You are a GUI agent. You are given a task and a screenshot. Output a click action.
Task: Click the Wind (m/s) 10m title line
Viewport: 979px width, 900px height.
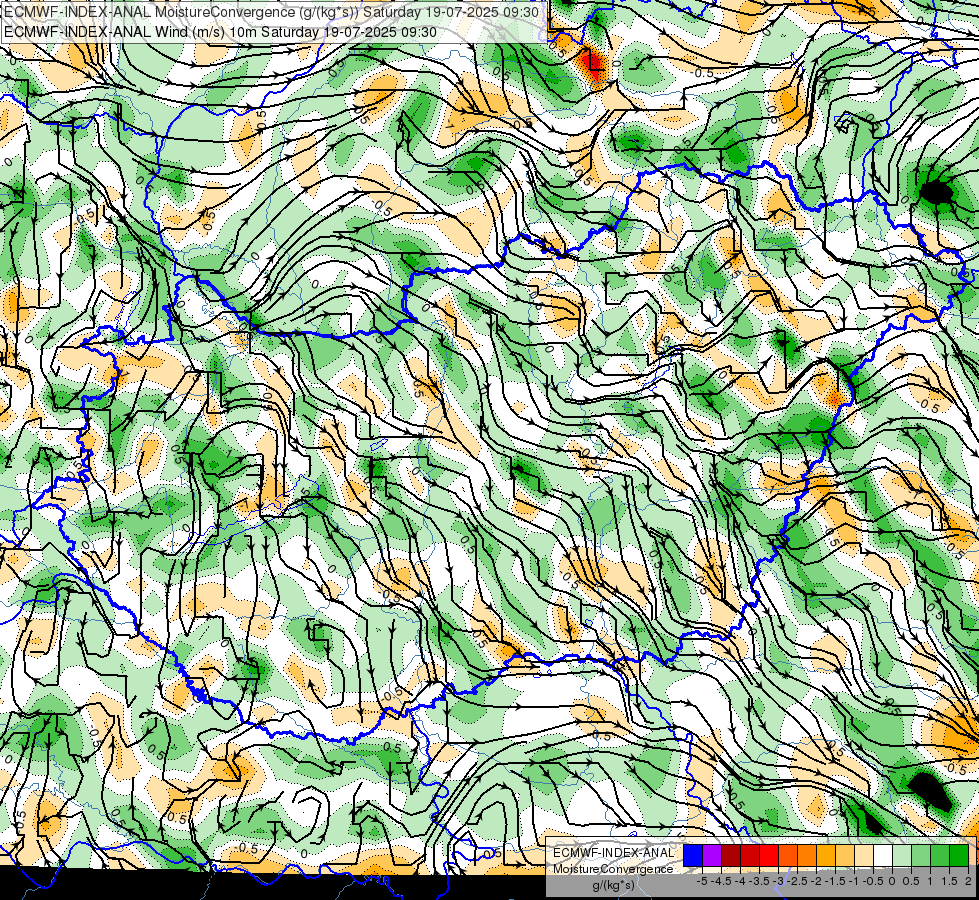point(220,32)
